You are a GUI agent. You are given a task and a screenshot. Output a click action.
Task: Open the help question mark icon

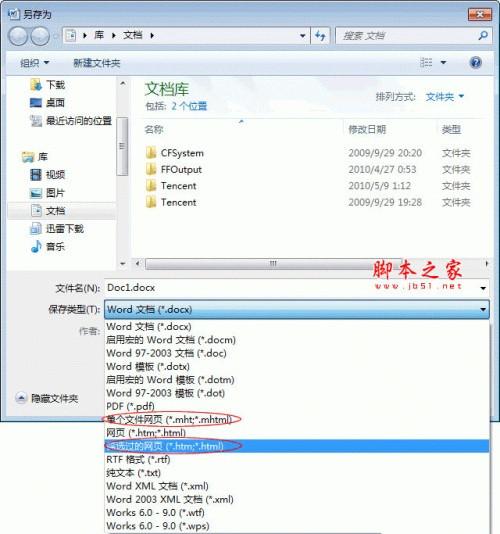tap(475, 63)
